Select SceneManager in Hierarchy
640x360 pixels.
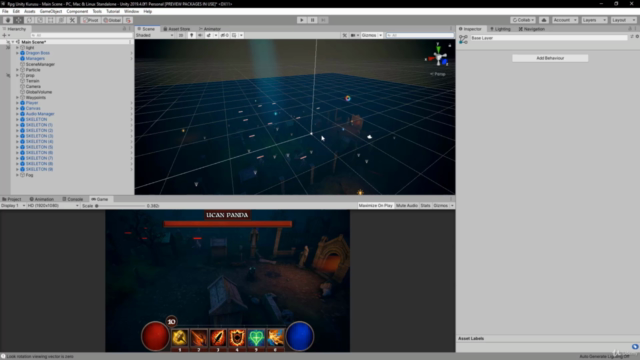tap(40, 64)
